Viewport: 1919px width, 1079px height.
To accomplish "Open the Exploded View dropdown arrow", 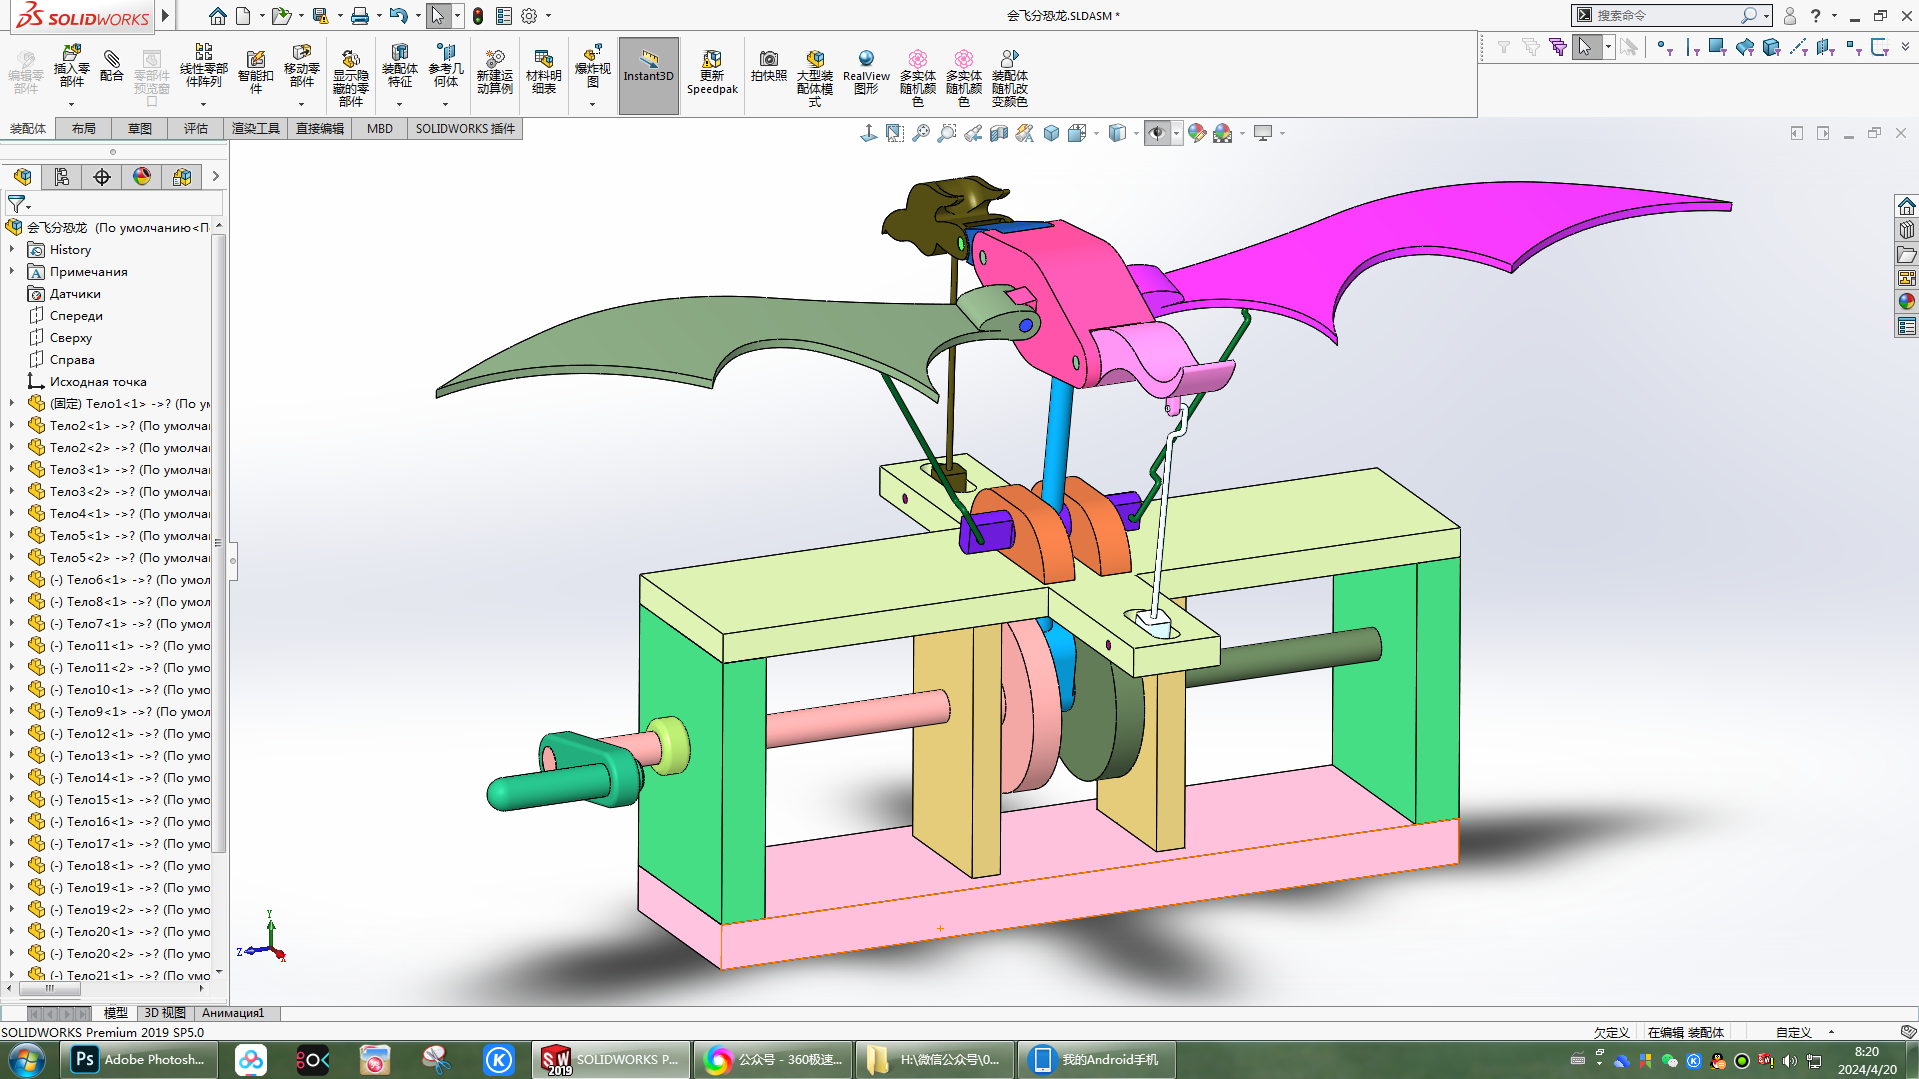I will [x=592, y=104].
